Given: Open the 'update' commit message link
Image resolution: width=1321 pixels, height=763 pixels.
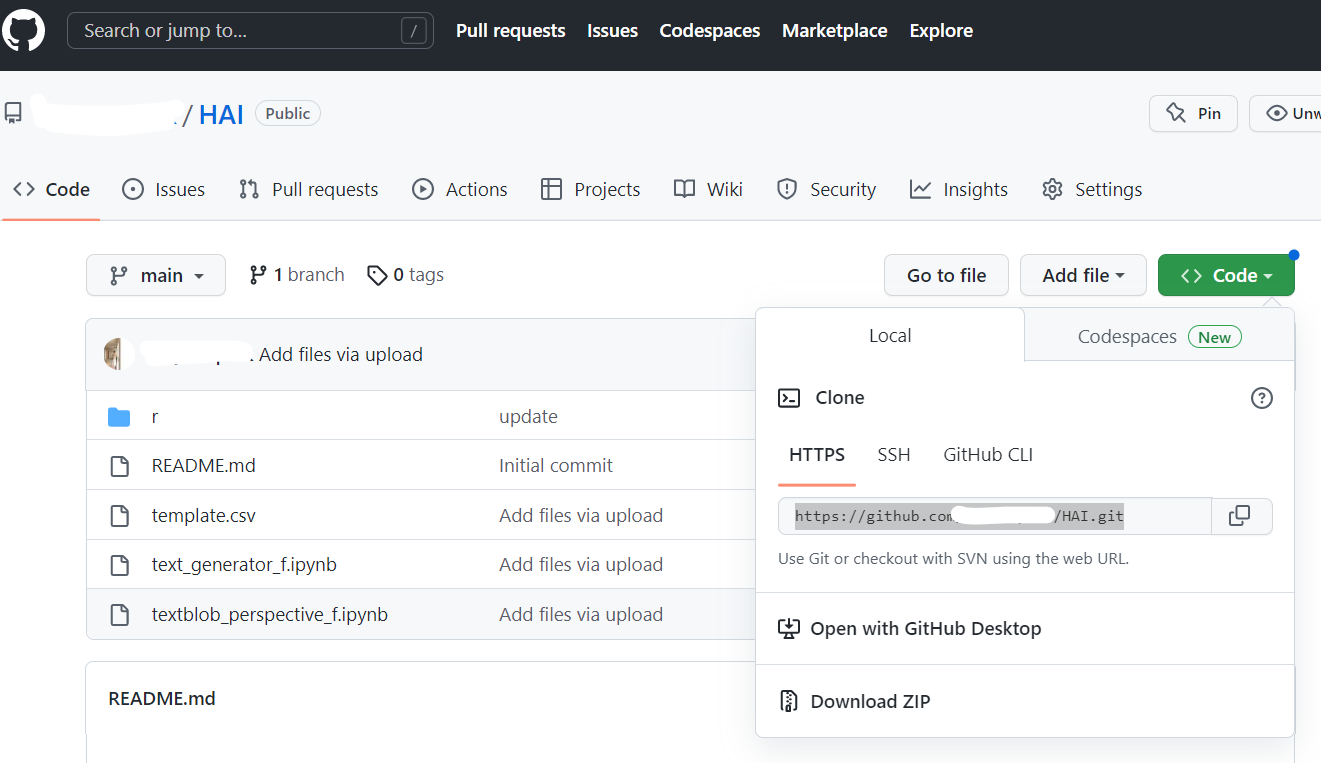Looking at the screenshot, I should [528, 416].
